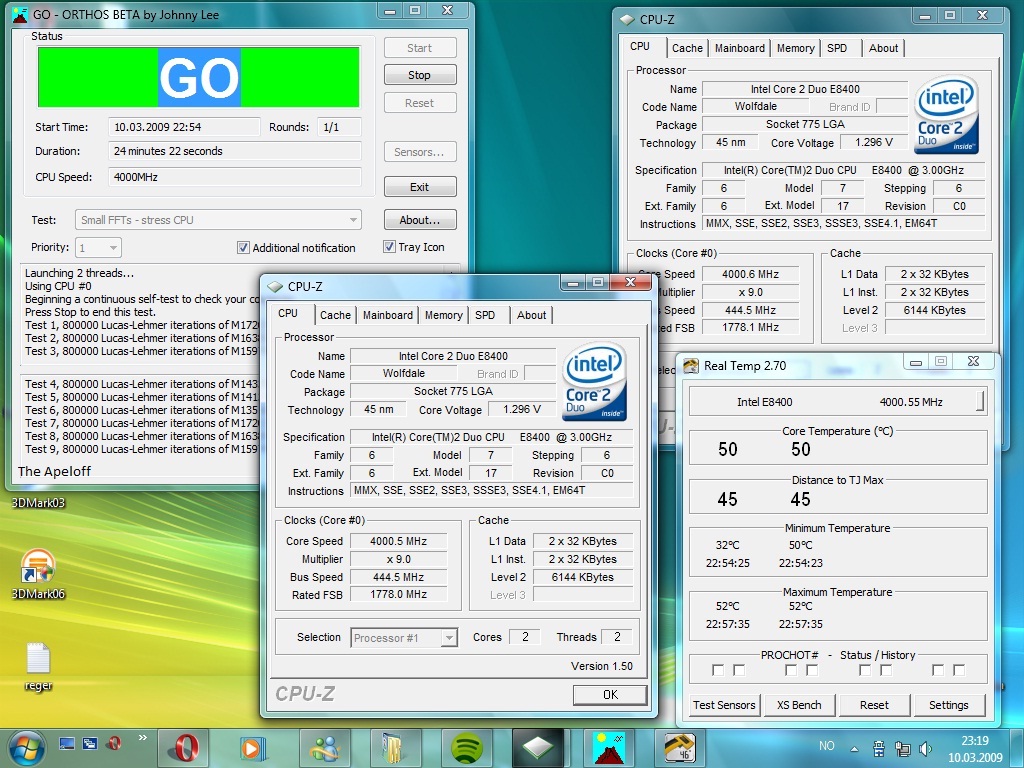Click back CPU-Z title bar icon
This screenshot has width=1024, height=768.
pos(628,20)
